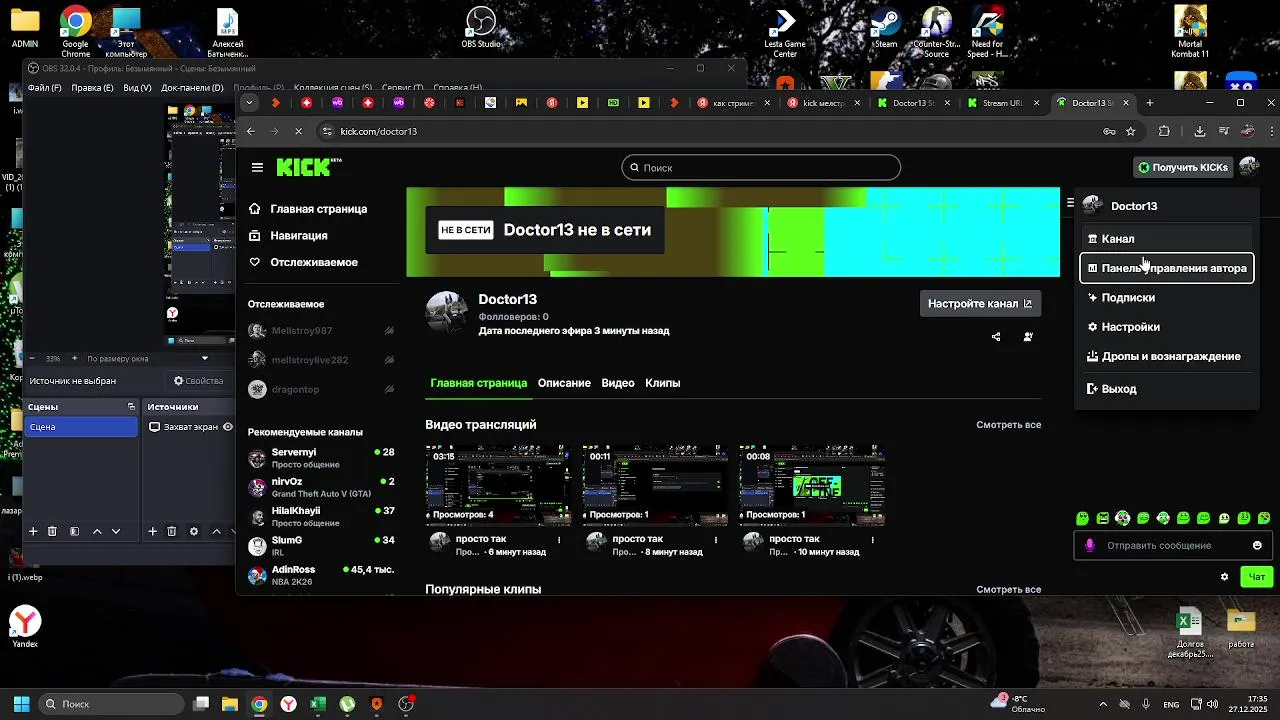Image resolution: width=1280 pixels, height=720 pixels.
Task: Open scene filters icon in OBS
Action: [74, 531]
